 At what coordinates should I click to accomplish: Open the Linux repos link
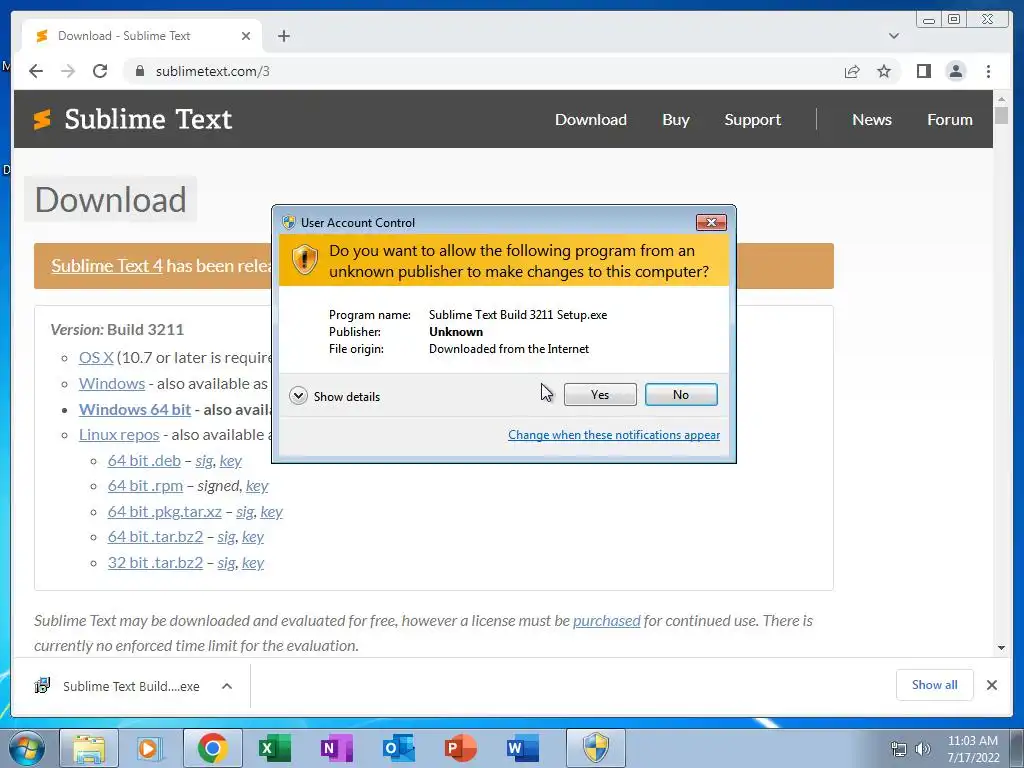(119, 435)
